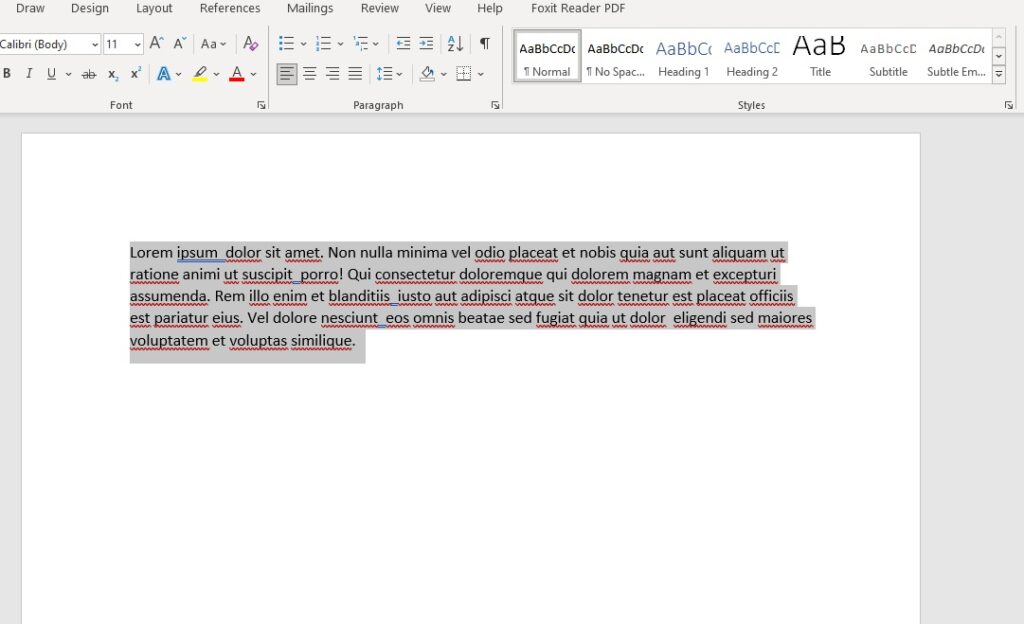Image resolution: width=1024 pixels, height=624 pixels.
Task: Open the Bullets dropdown arrow
Action: [304, 43]
